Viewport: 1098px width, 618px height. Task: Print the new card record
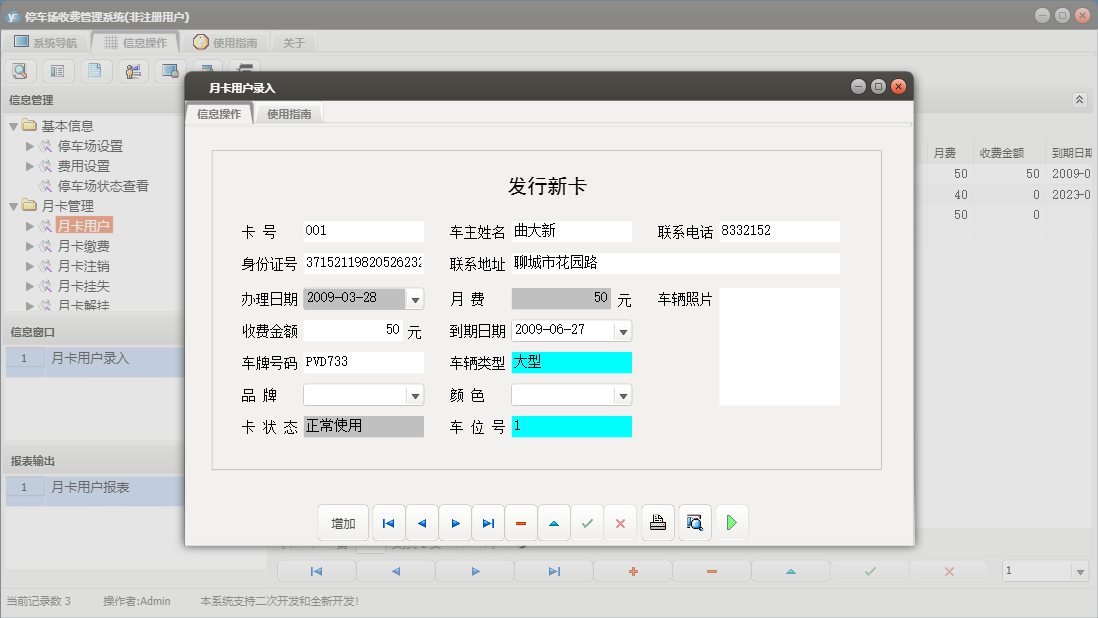(x=657, y=522)
